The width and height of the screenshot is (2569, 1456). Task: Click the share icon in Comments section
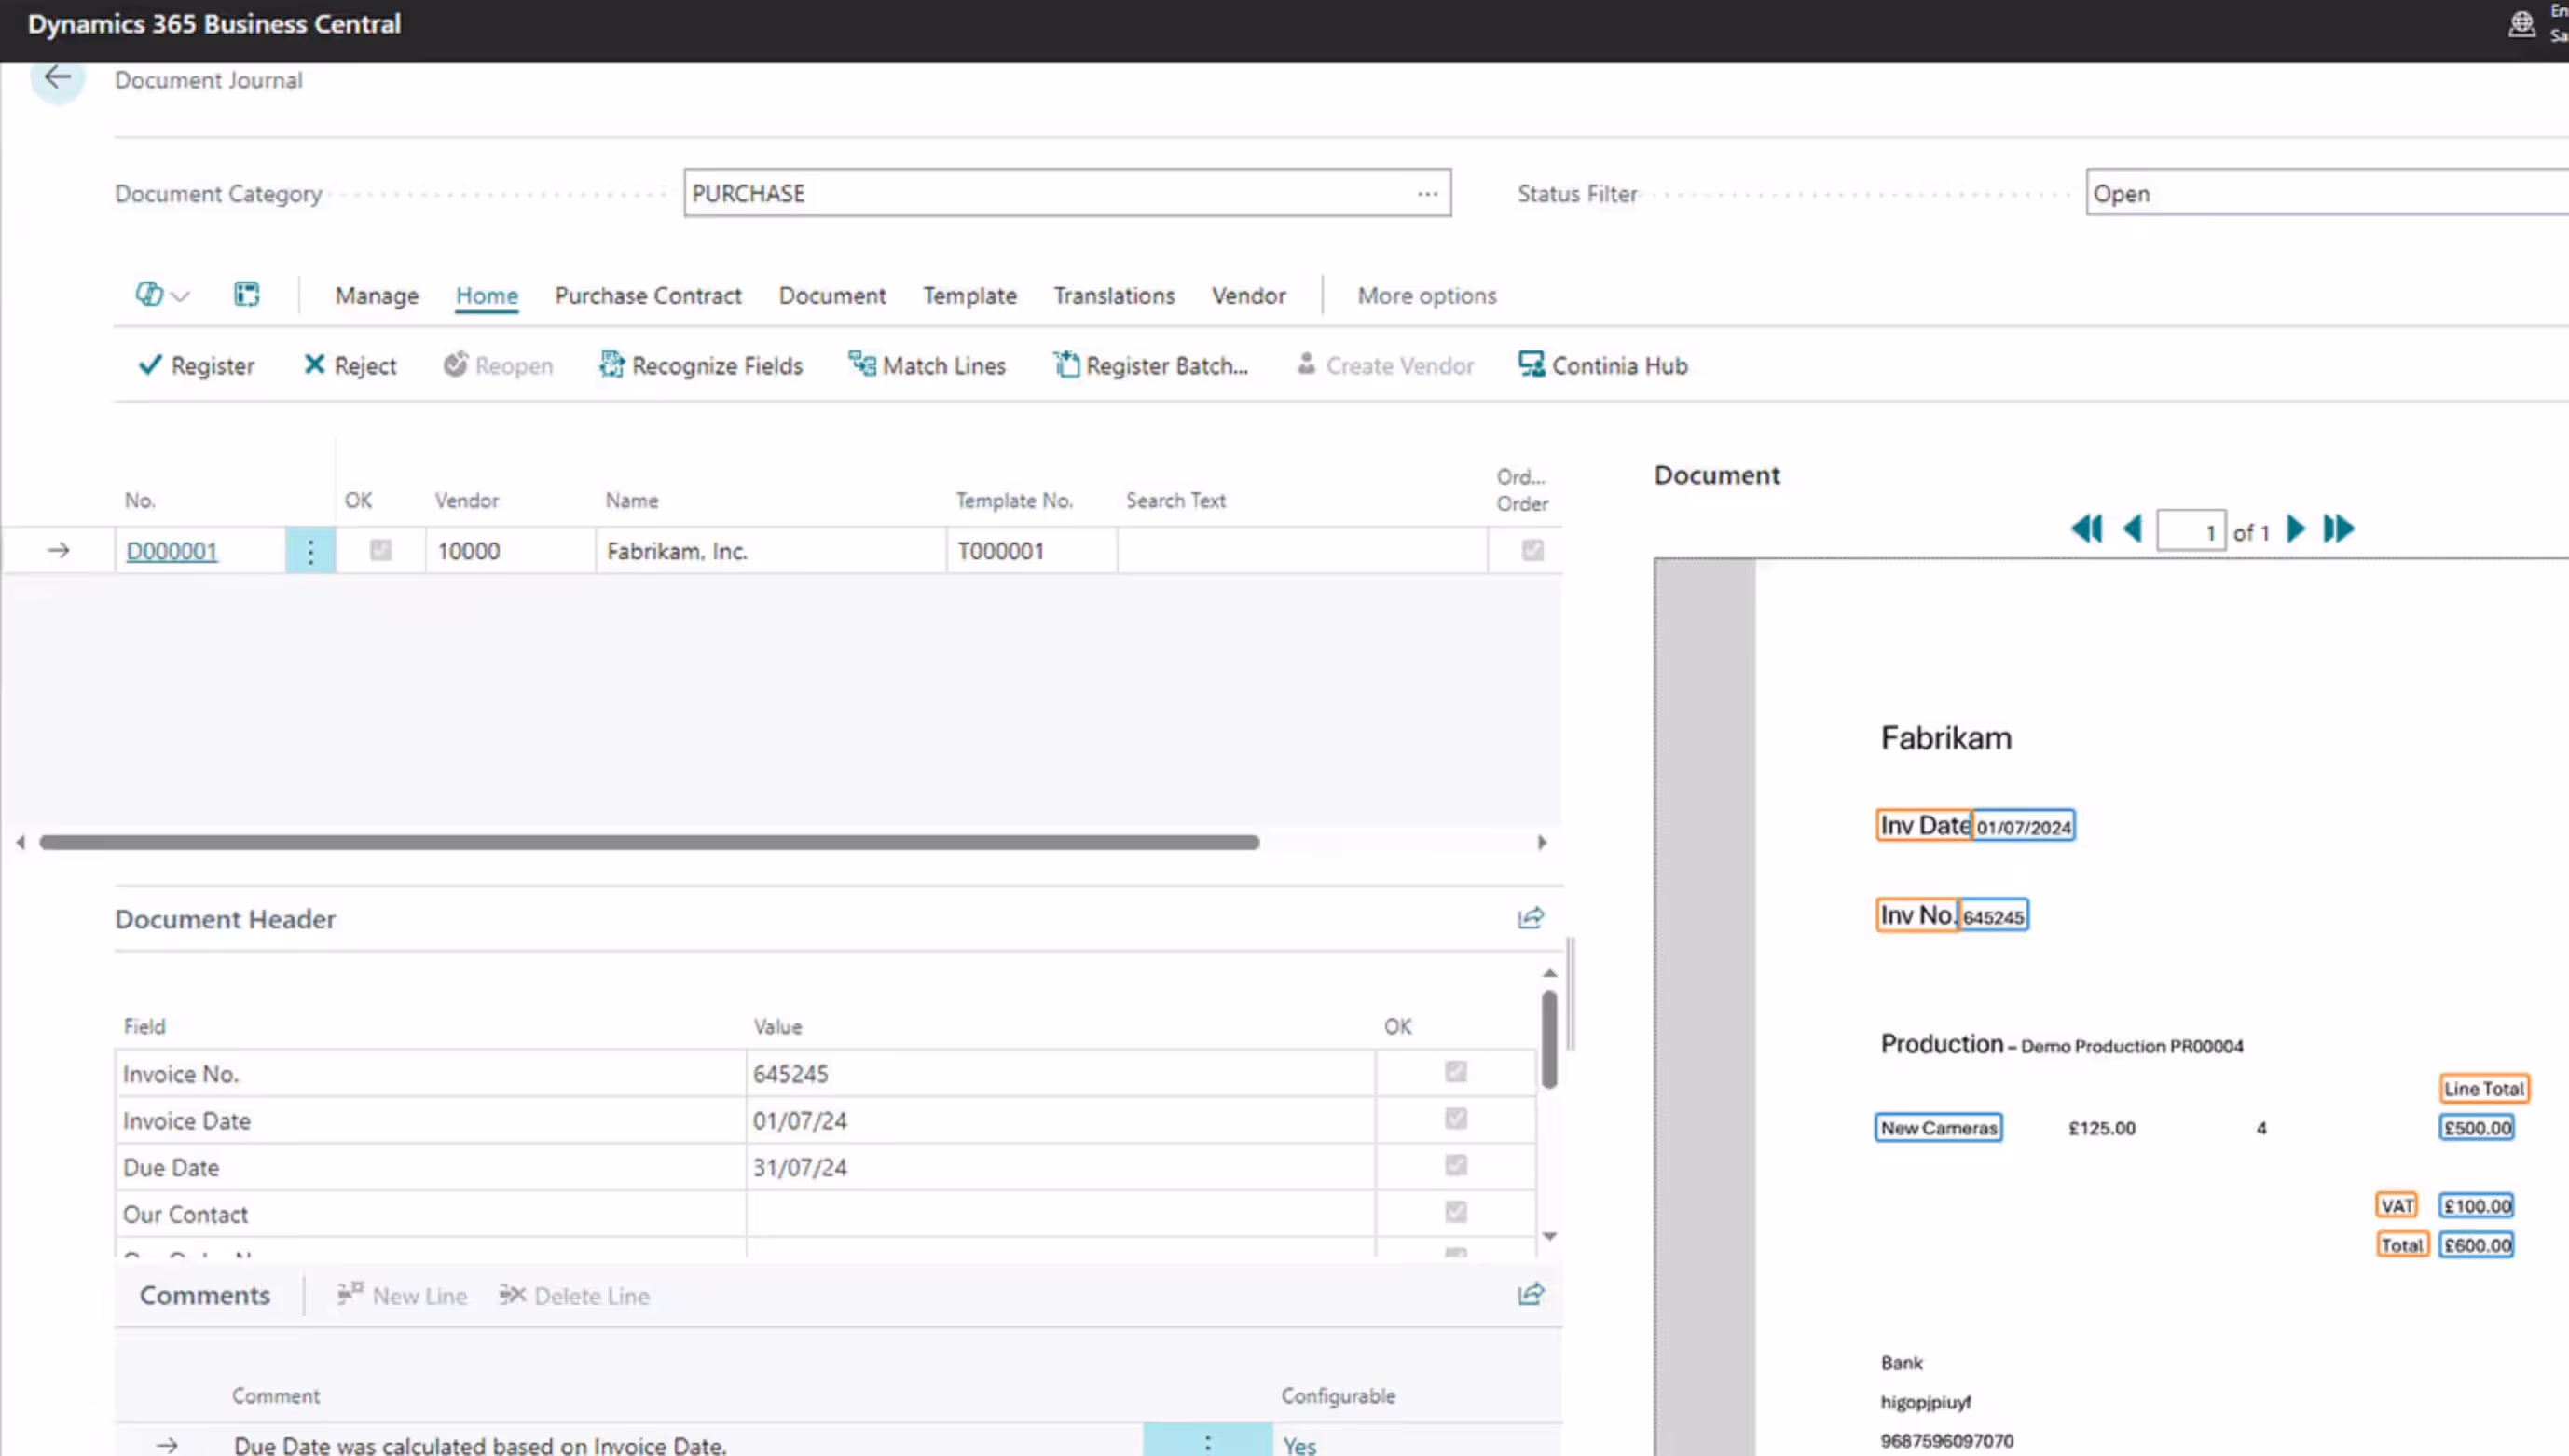coord(1530,1295)
